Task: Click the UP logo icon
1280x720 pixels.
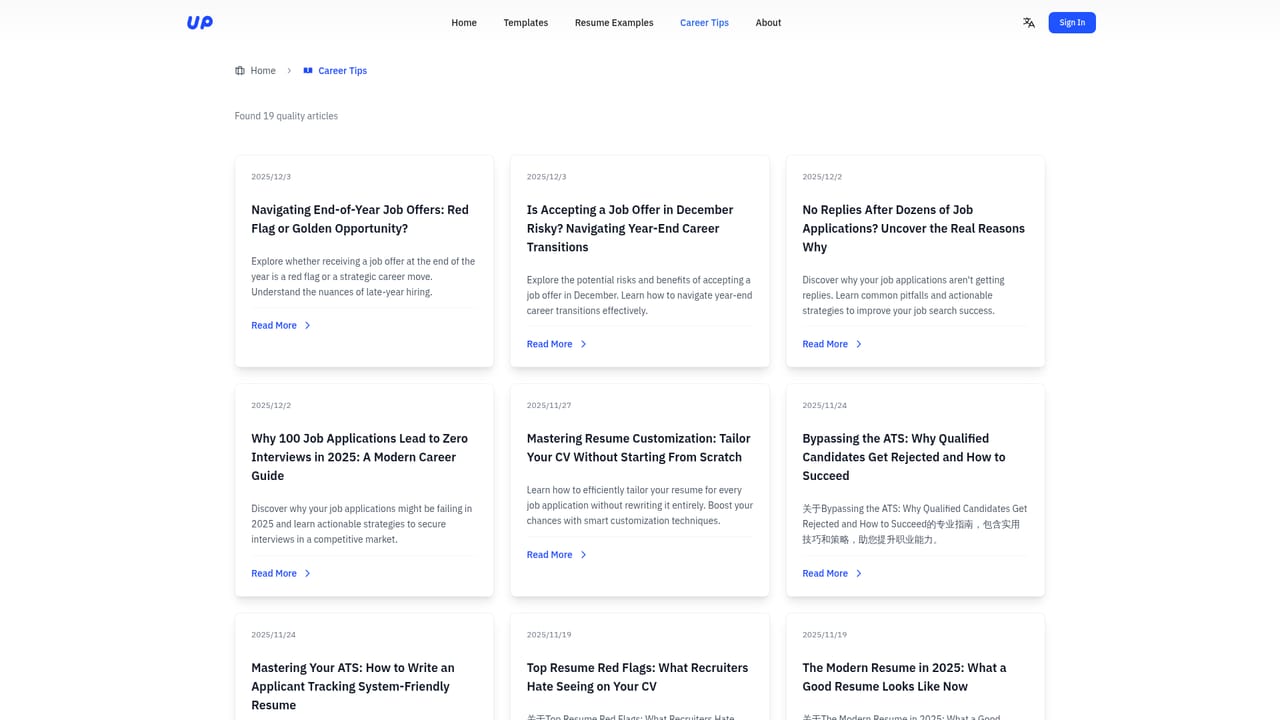Action: (x=200, y=22)
